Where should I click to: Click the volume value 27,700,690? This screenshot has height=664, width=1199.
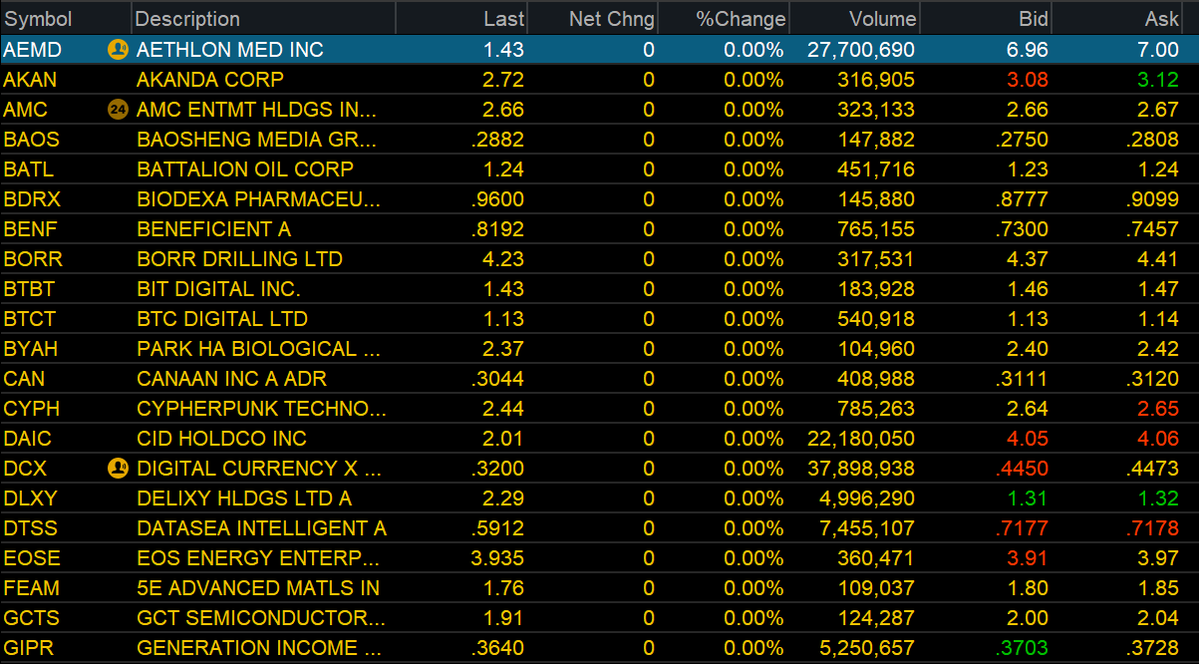coord(861,50)
